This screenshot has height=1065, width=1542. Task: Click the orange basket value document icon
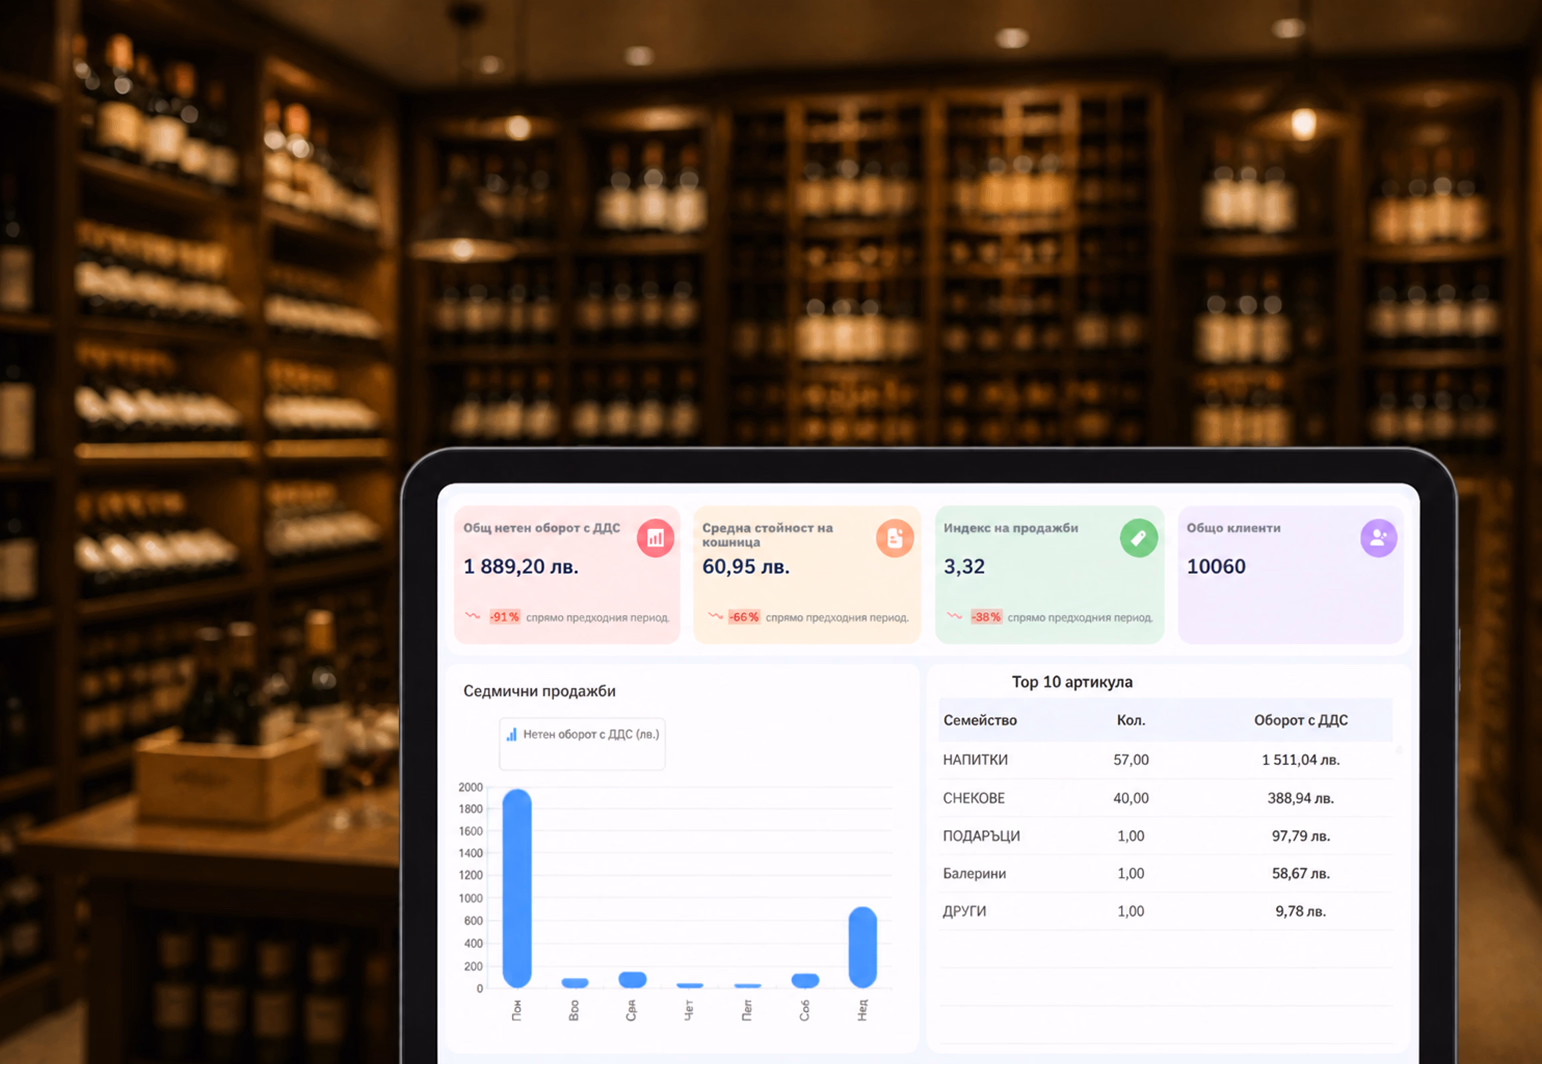895,538
